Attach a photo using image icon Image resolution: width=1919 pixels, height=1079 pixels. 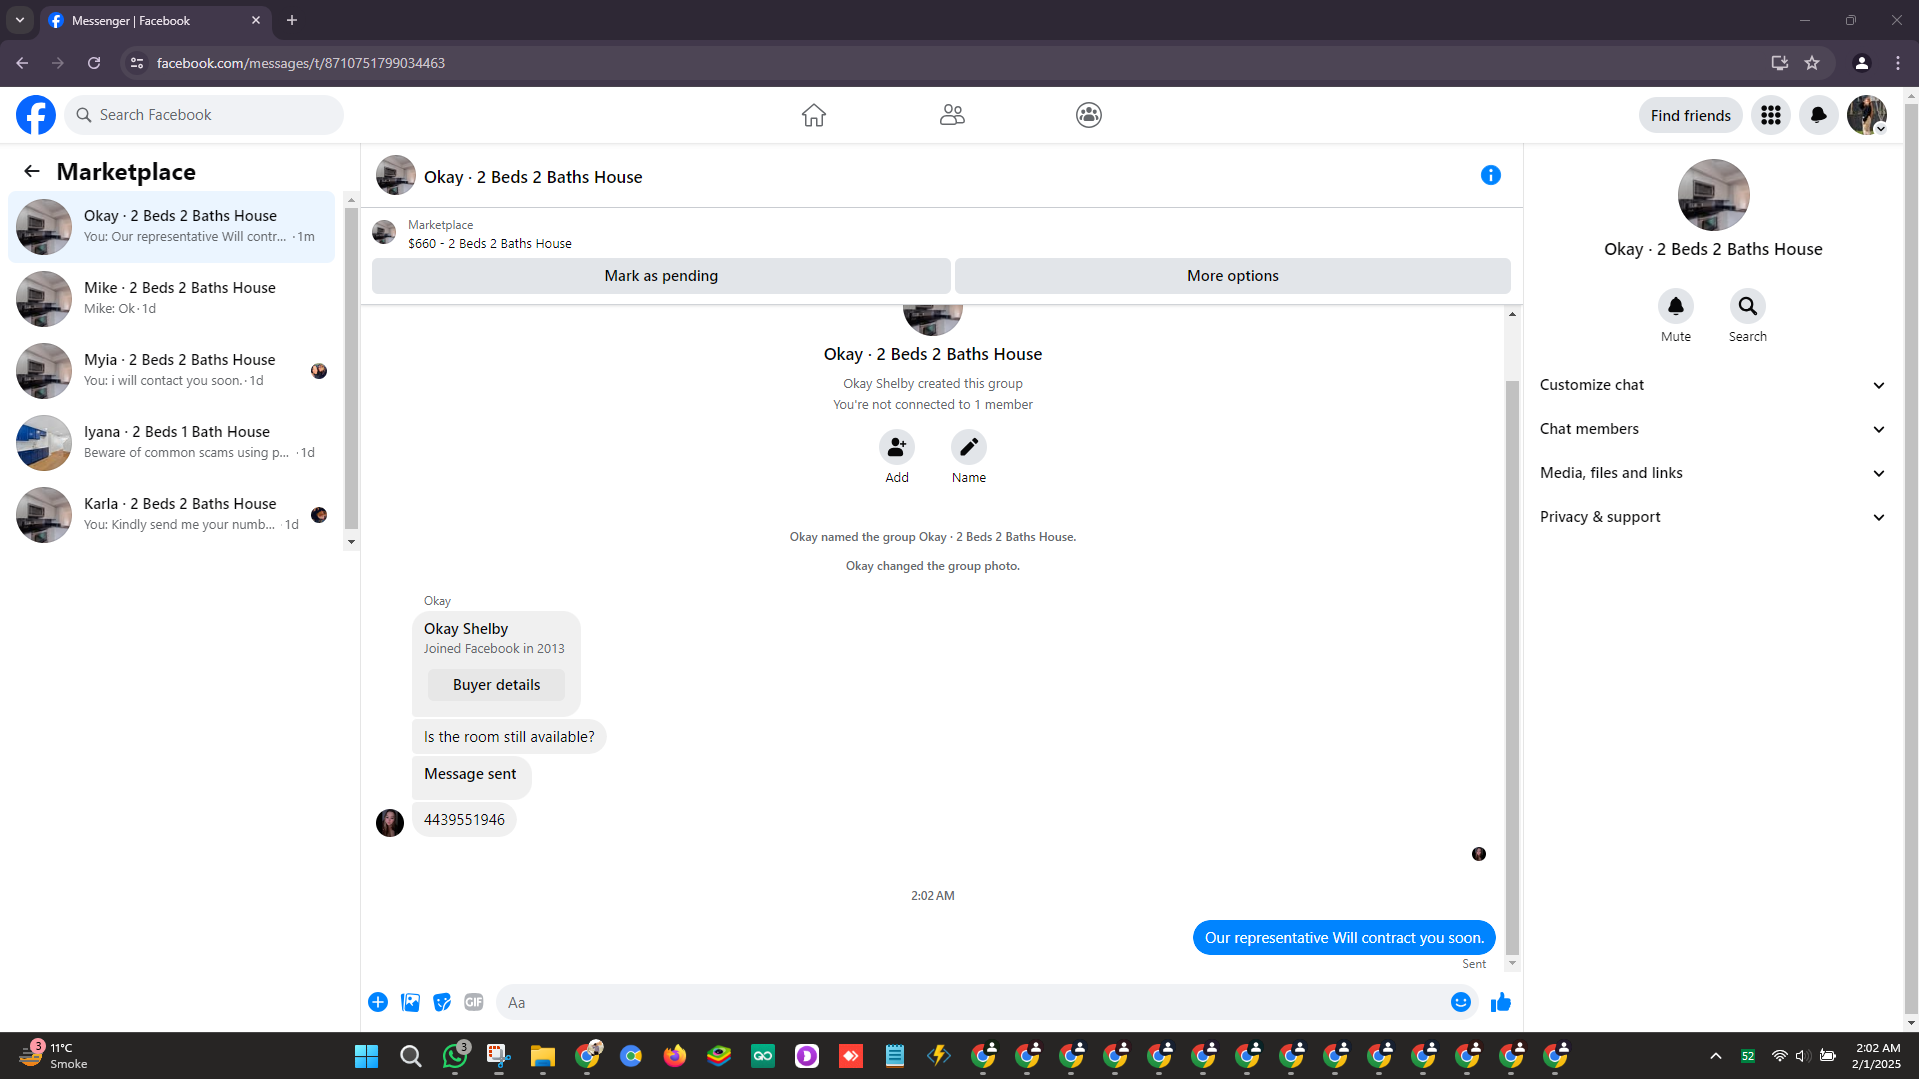point(410,1002)
